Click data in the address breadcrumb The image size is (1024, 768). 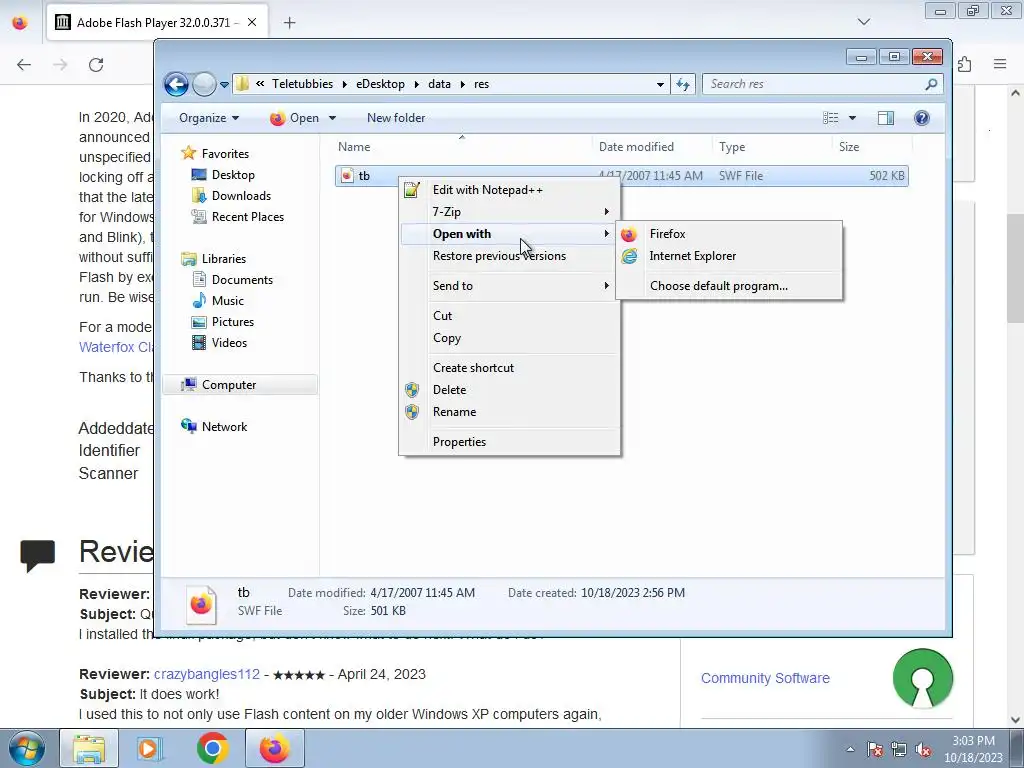click(x=440, y=84)
